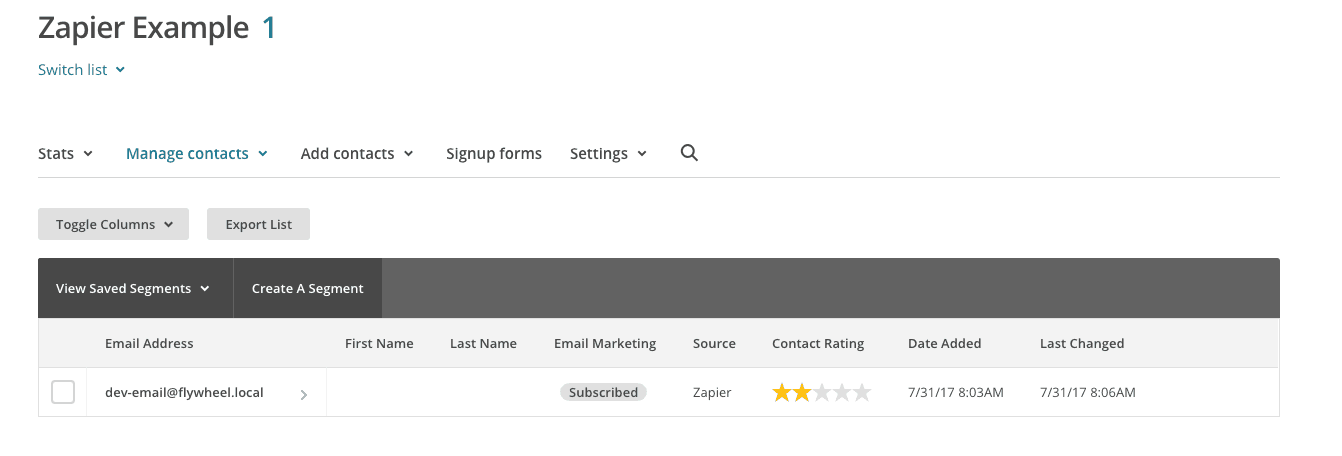Open the Stats menu

66,154
